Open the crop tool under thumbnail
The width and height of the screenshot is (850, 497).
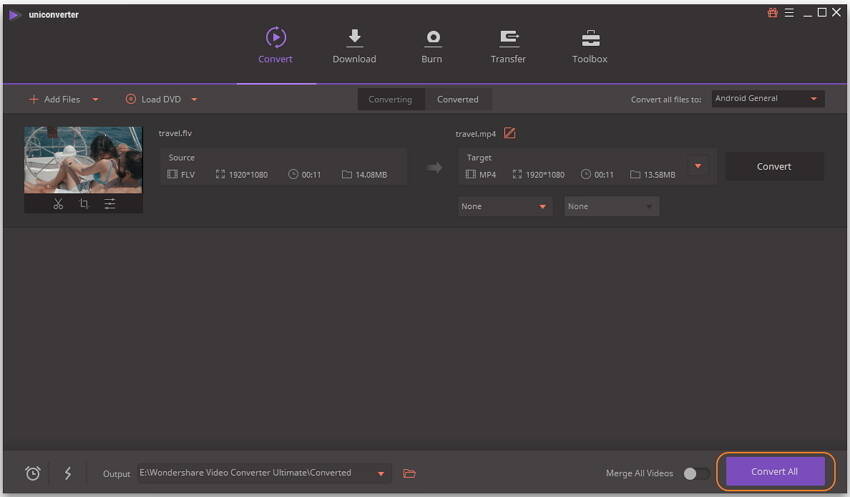[84, 204]
